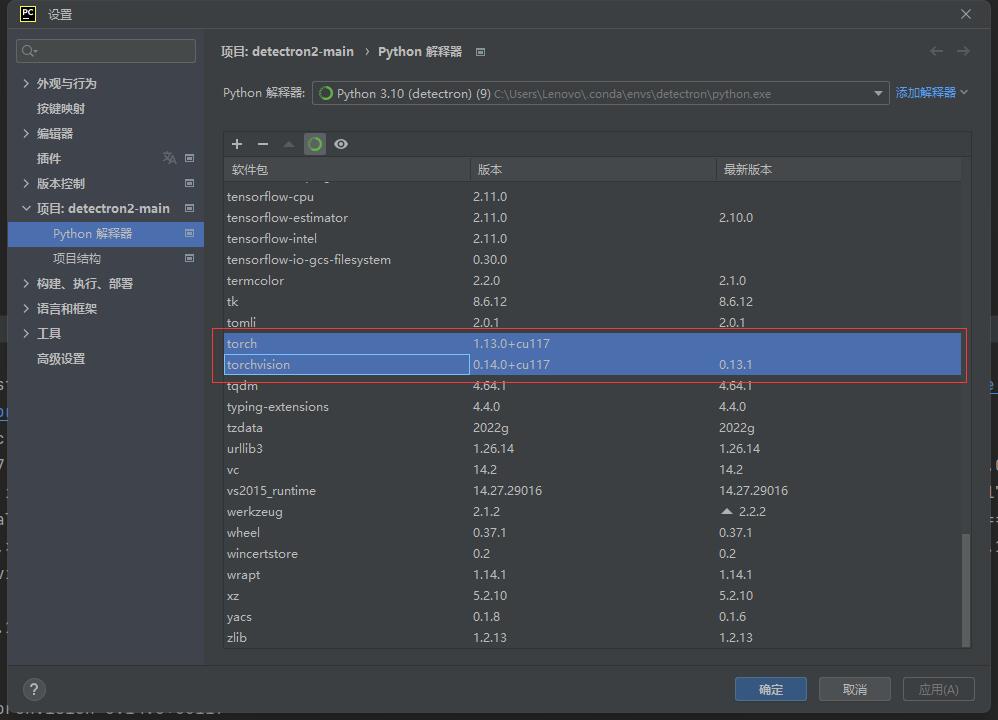The image size is (998, 720).
Task: Select the tensorflow-estimator package row
Action: coord(593,218)
